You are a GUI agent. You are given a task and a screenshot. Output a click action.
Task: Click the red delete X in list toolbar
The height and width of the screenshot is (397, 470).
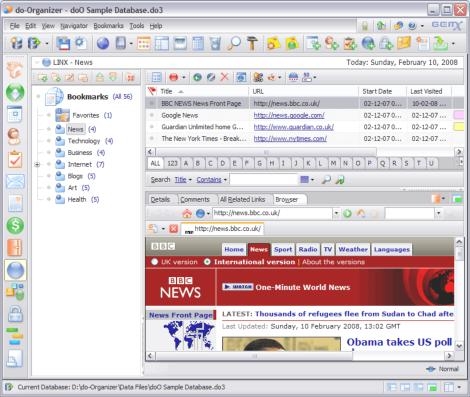[x=225, y=77]
